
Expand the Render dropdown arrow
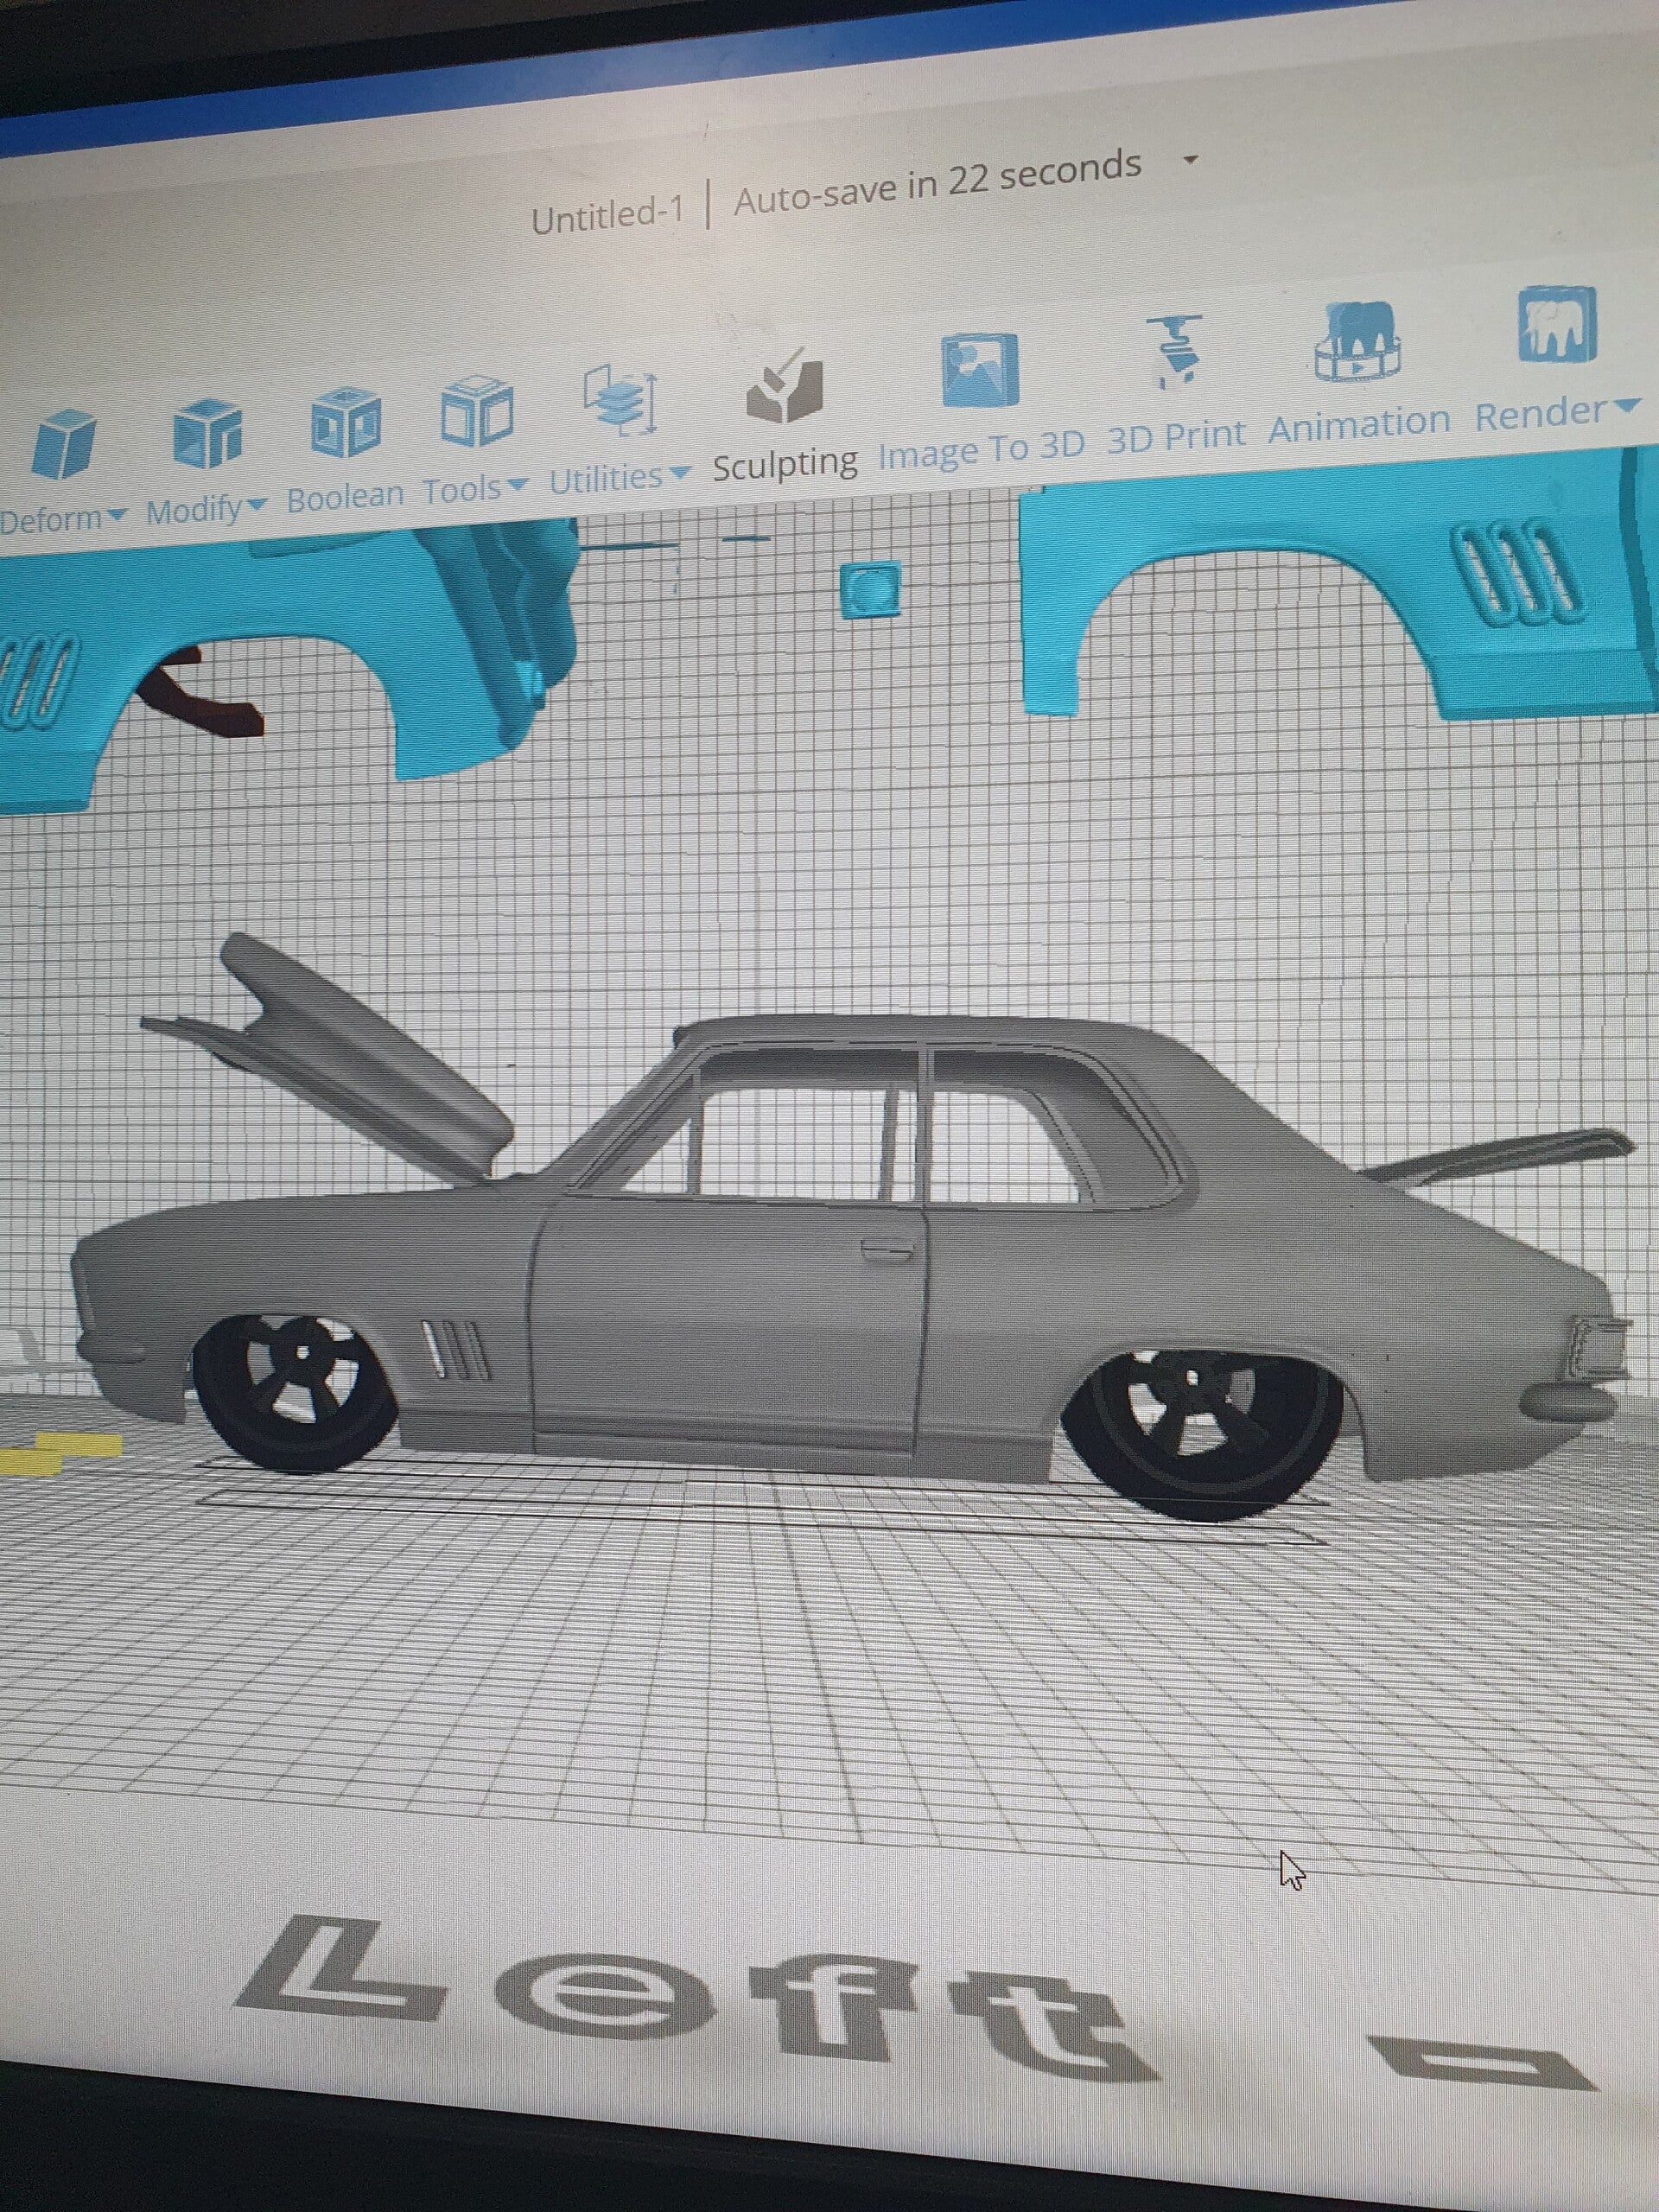[x=1628, y=405]
